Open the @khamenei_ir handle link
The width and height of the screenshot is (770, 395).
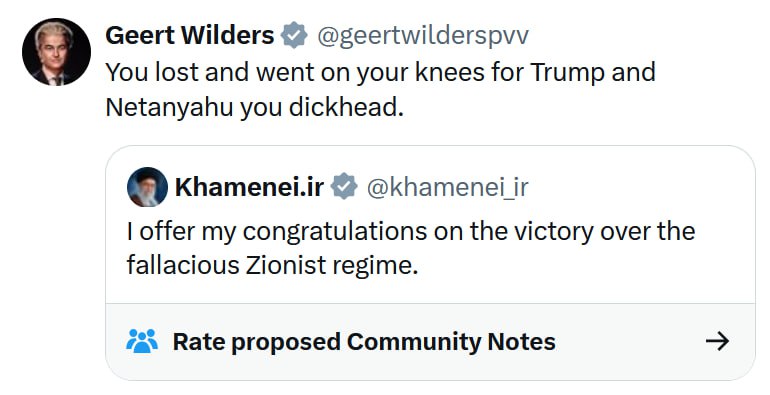tap(447, 187)
